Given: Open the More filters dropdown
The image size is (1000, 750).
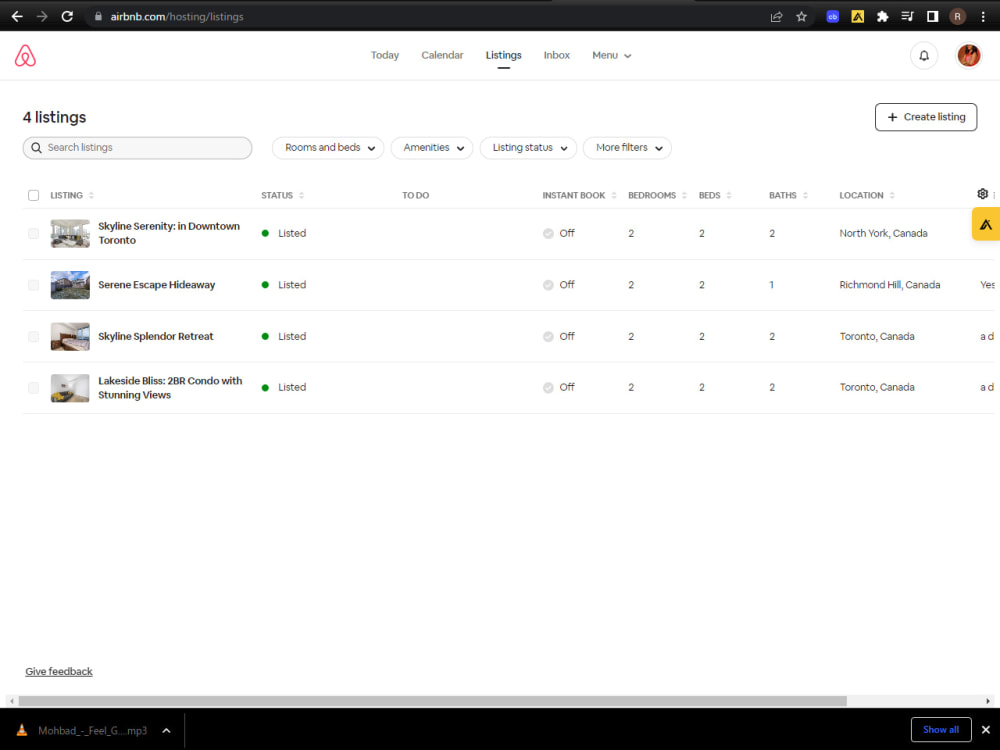Looking at the screenshot, I should 627,148.
